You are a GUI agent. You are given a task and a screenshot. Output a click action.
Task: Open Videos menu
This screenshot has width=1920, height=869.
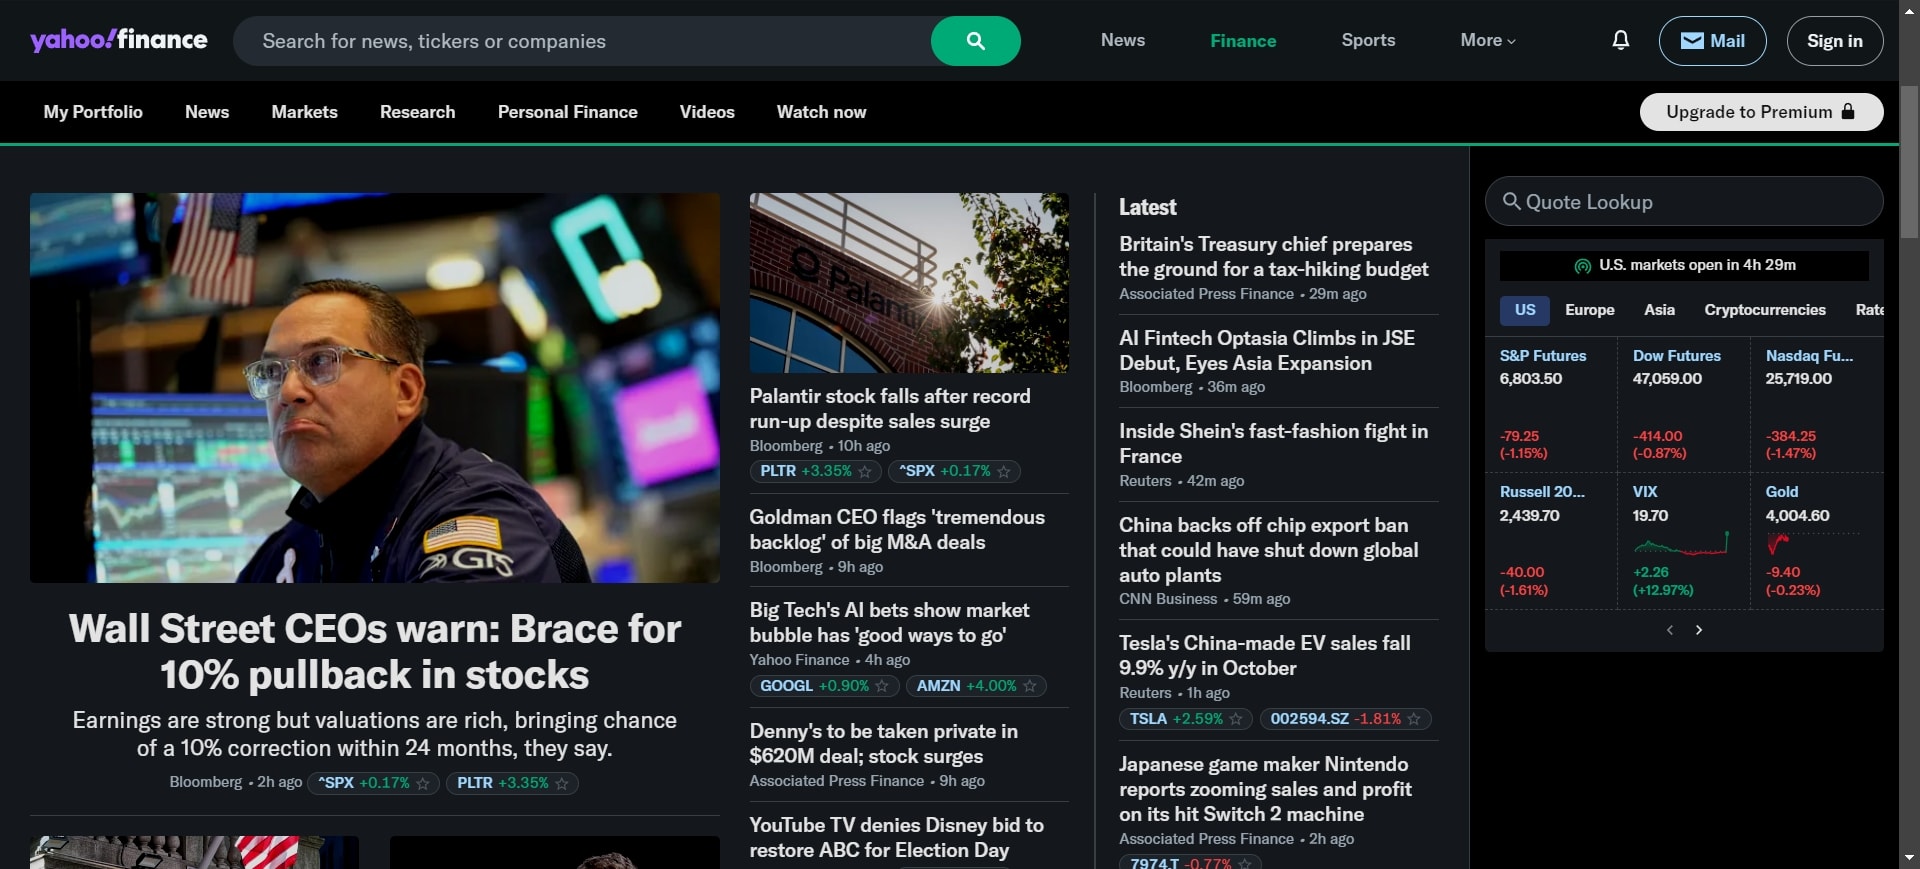tap(707, 112)
